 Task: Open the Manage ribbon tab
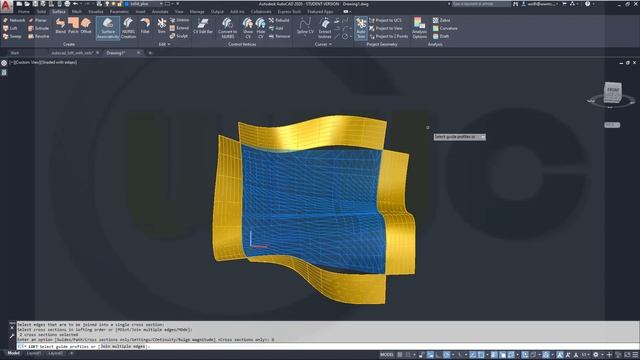pos(197,12)
